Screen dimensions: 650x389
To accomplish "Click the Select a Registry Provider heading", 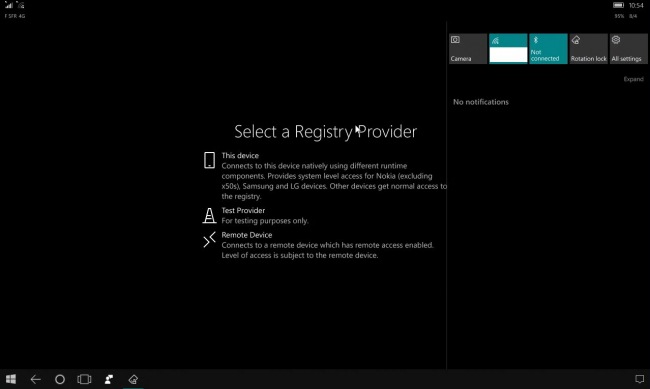I will point(325,132).
